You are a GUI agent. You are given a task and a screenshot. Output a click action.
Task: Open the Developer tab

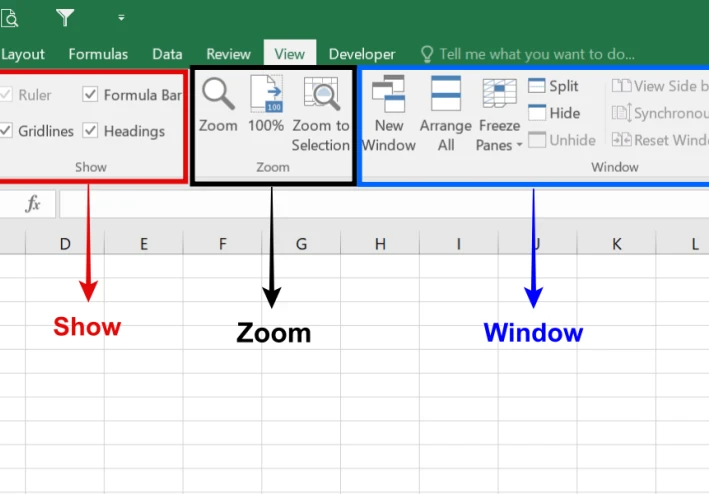point(362,54)
